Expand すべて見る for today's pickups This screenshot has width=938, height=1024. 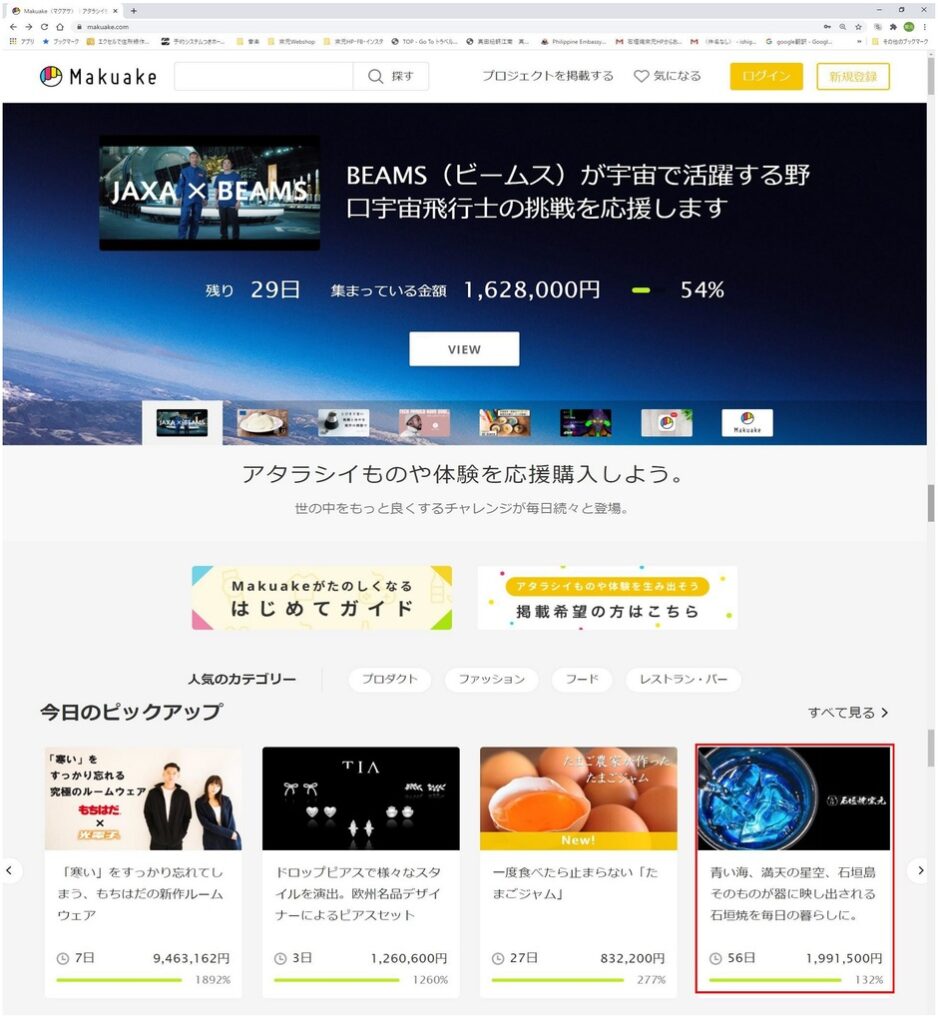(x=848, y=712)
